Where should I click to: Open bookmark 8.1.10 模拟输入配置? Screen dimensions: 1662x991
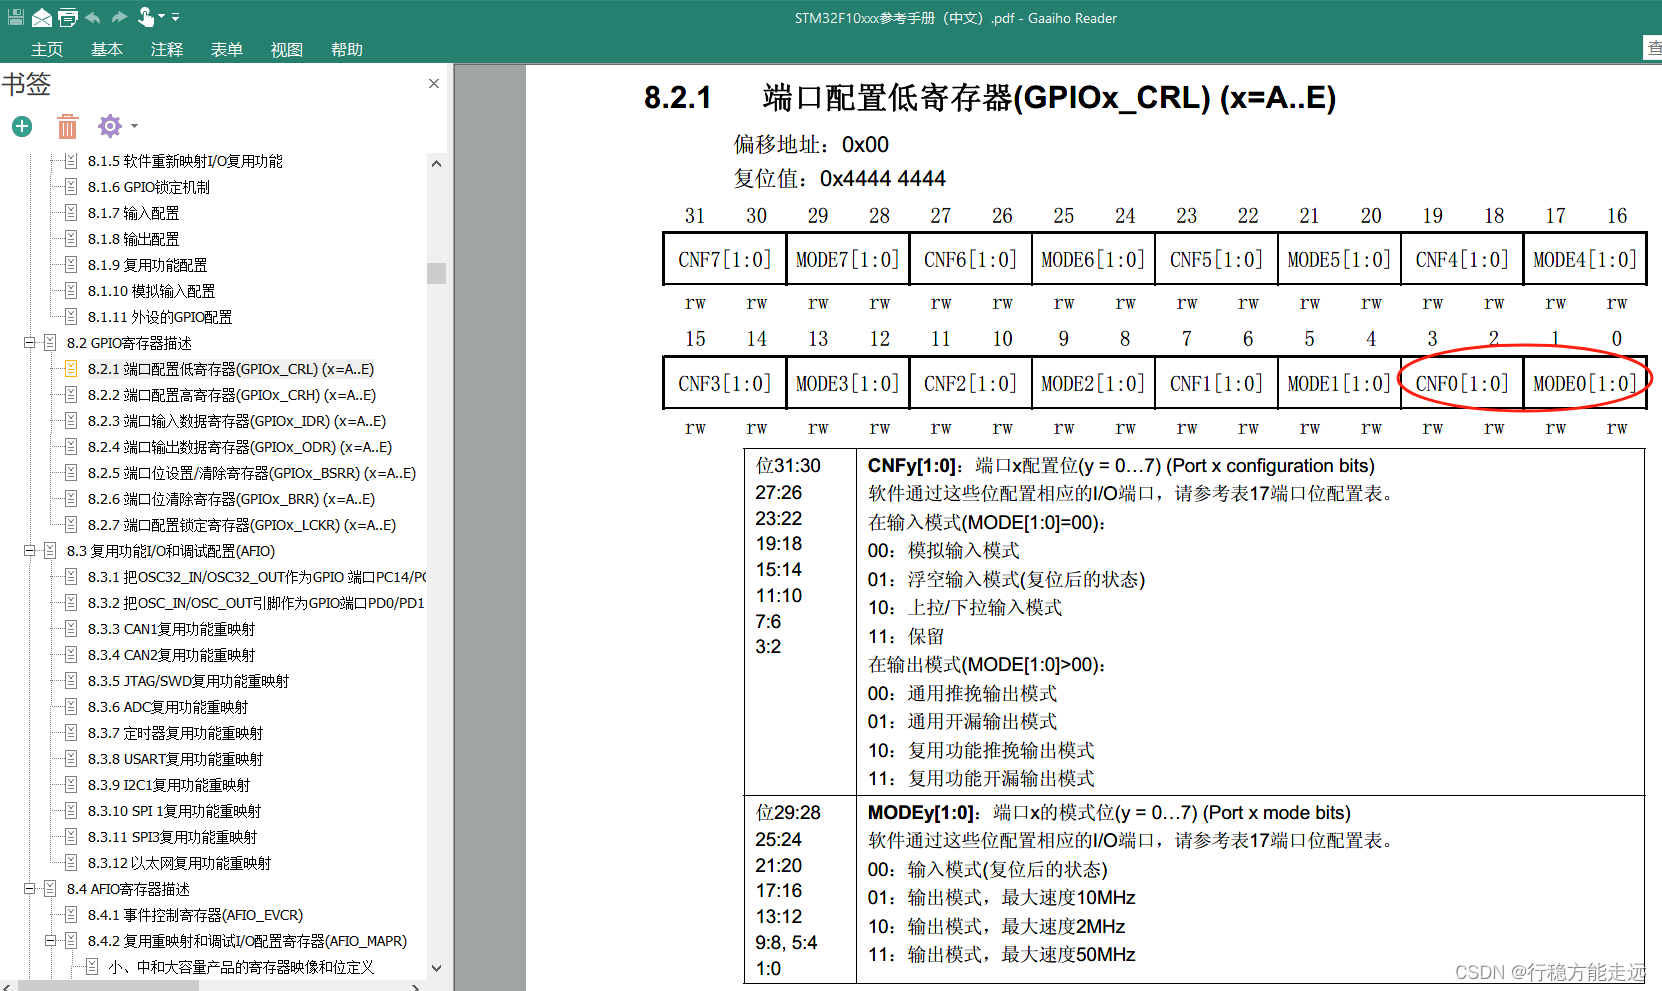[151, 291]
